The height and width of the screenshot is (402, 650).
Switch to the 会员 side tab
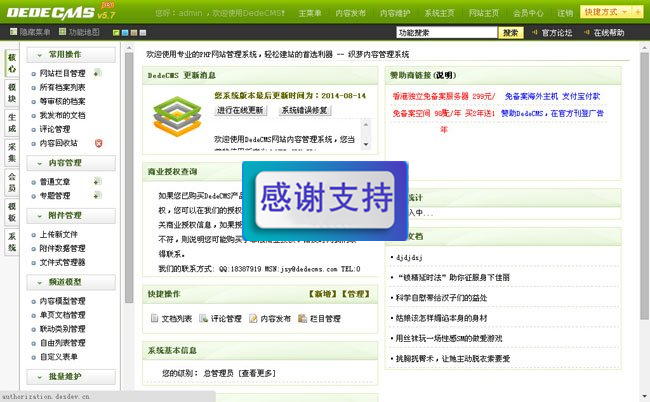(12, 182)
